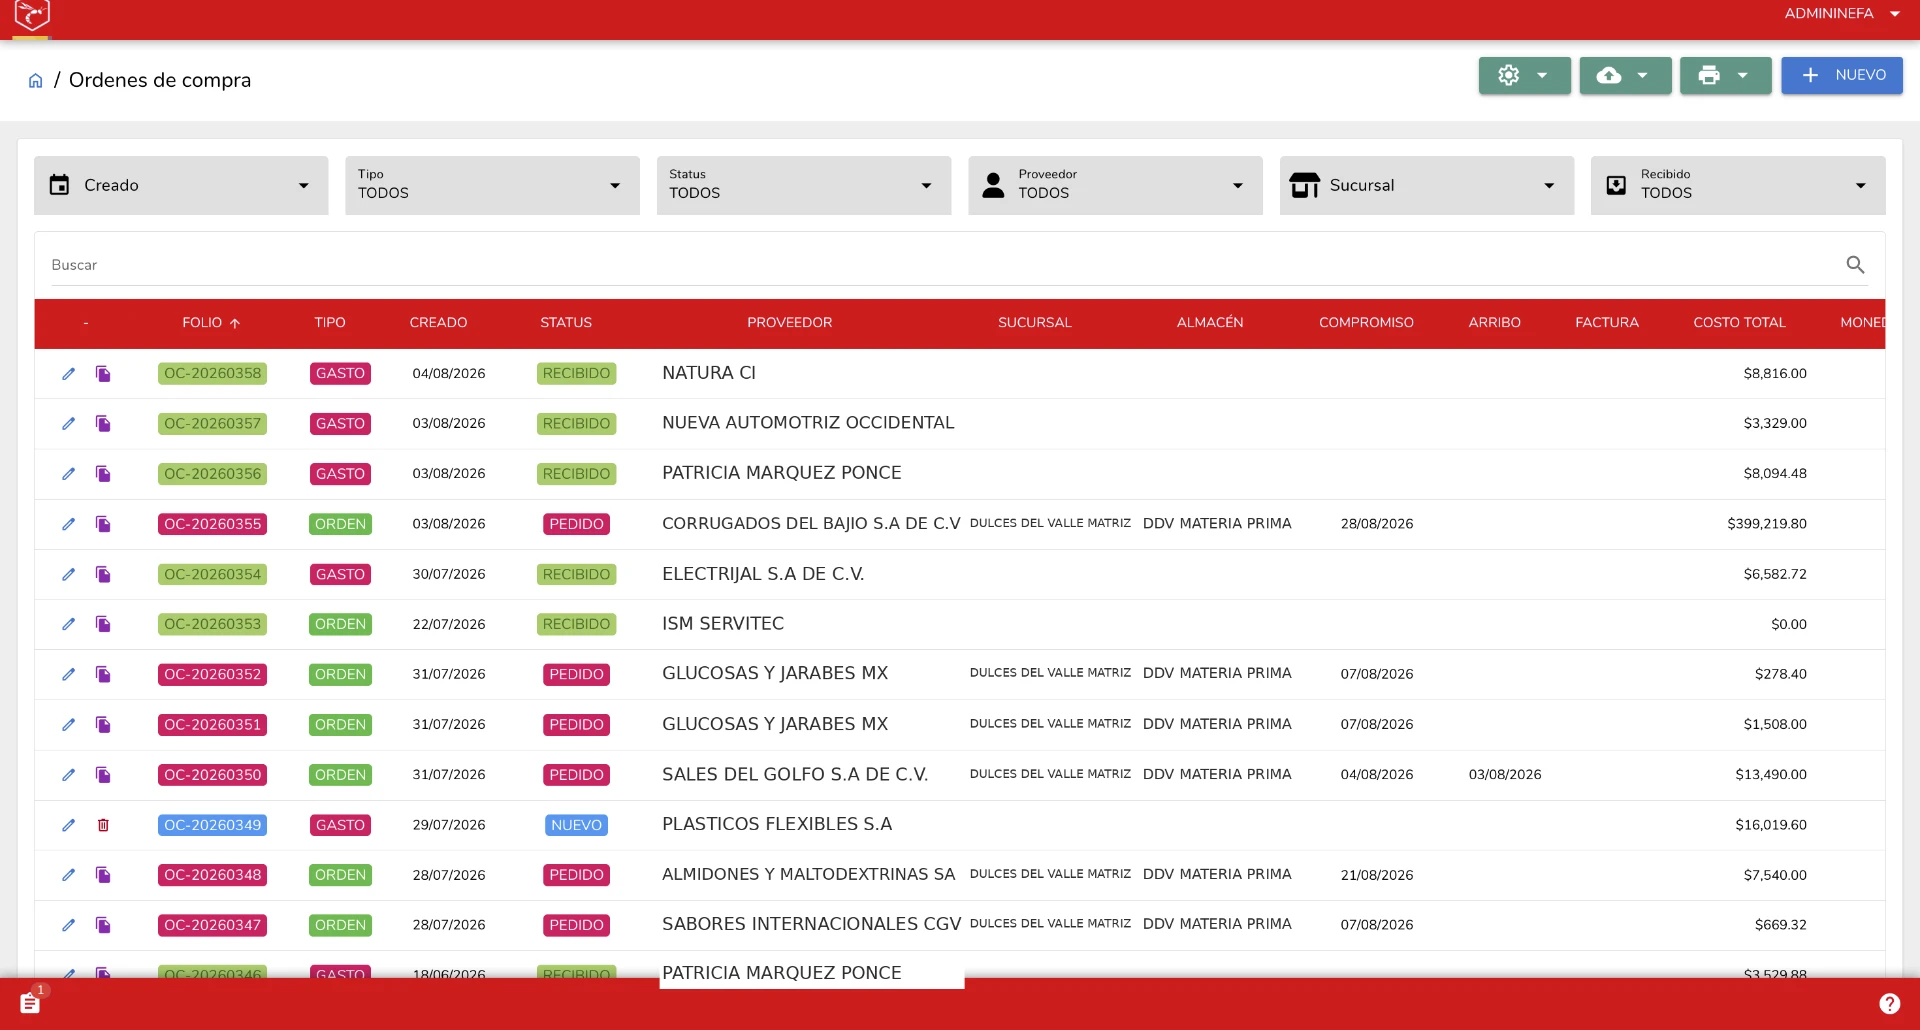Expand the Status filter dropdown
The height and width of the screenshot is (1030, 1920).
pyautogui.click(x=803, y=185)
